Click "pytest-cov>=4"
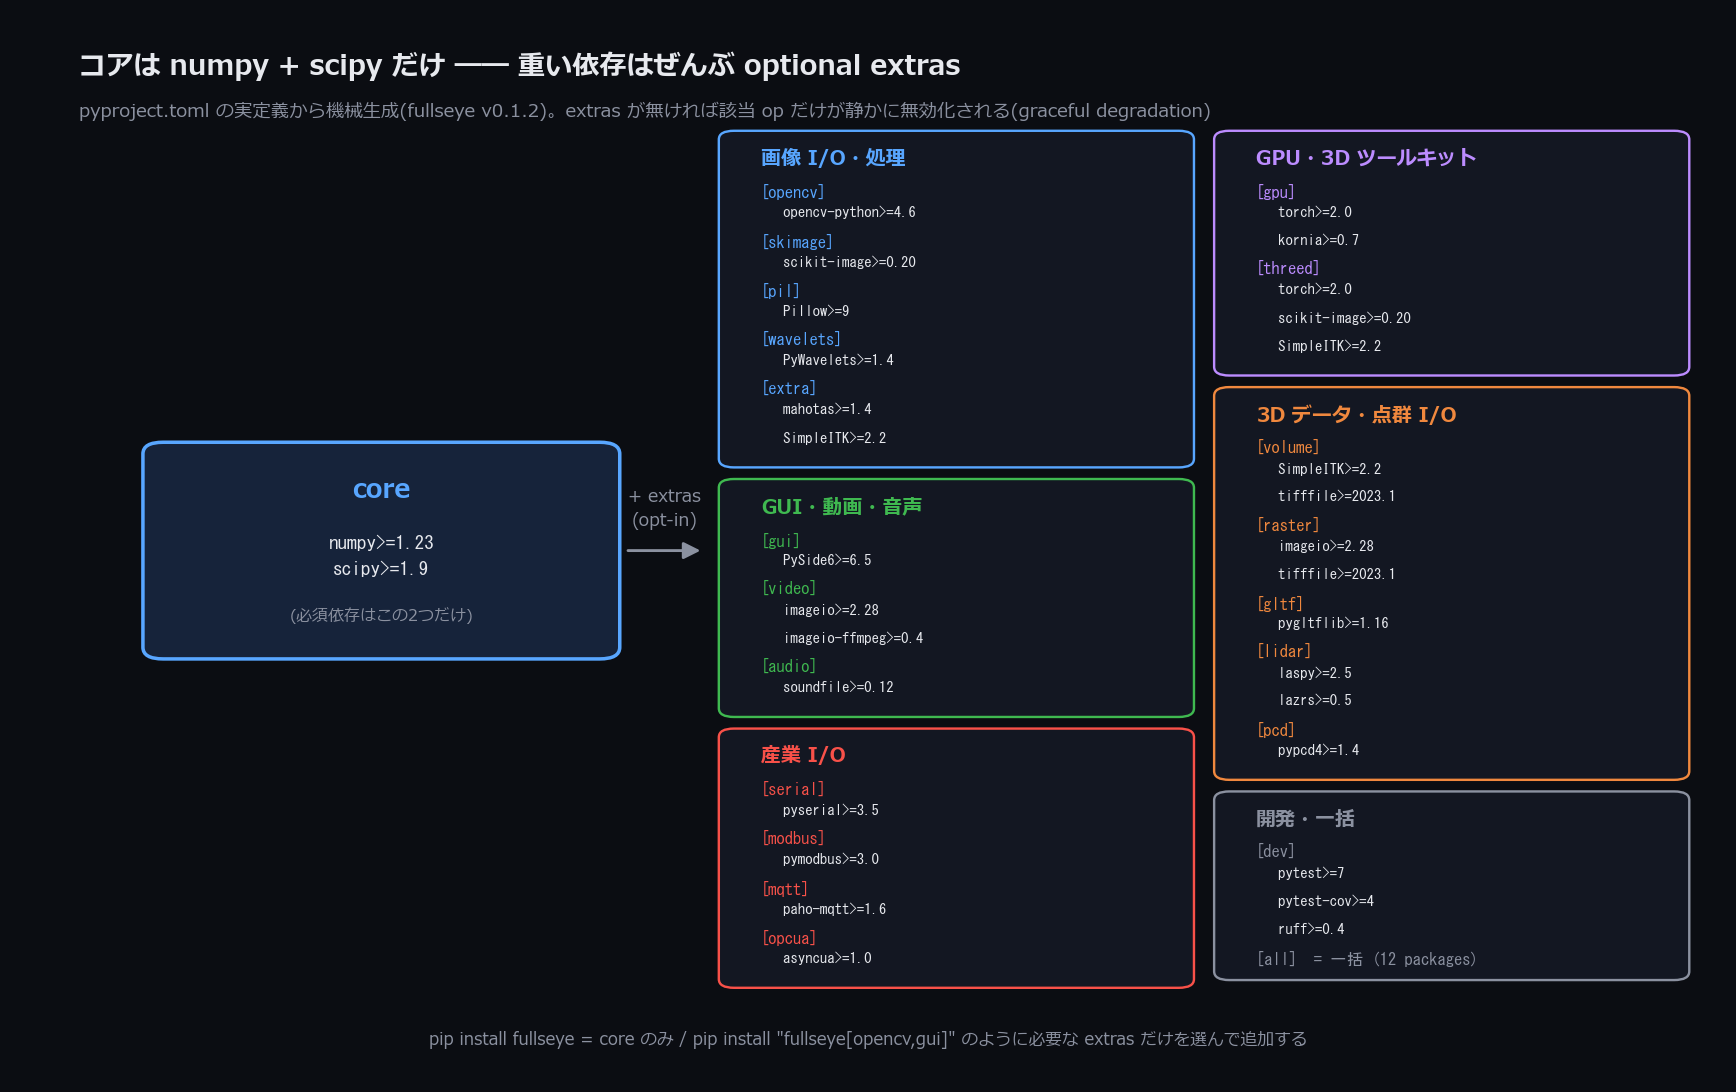Screen dimensions: 1736x1092 pyautogui.click(x=1326, y=901)
